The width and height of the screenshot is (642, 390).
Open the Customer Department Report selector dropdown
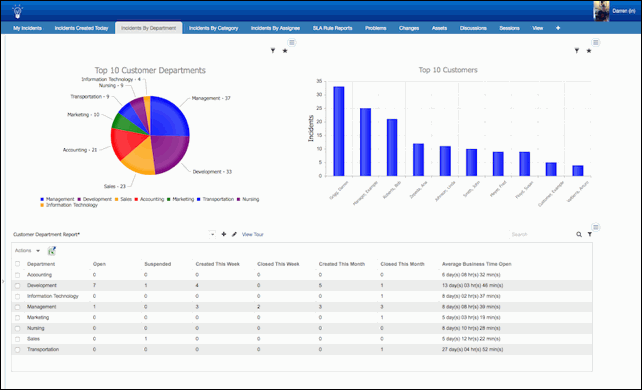(x=212, y=234)
